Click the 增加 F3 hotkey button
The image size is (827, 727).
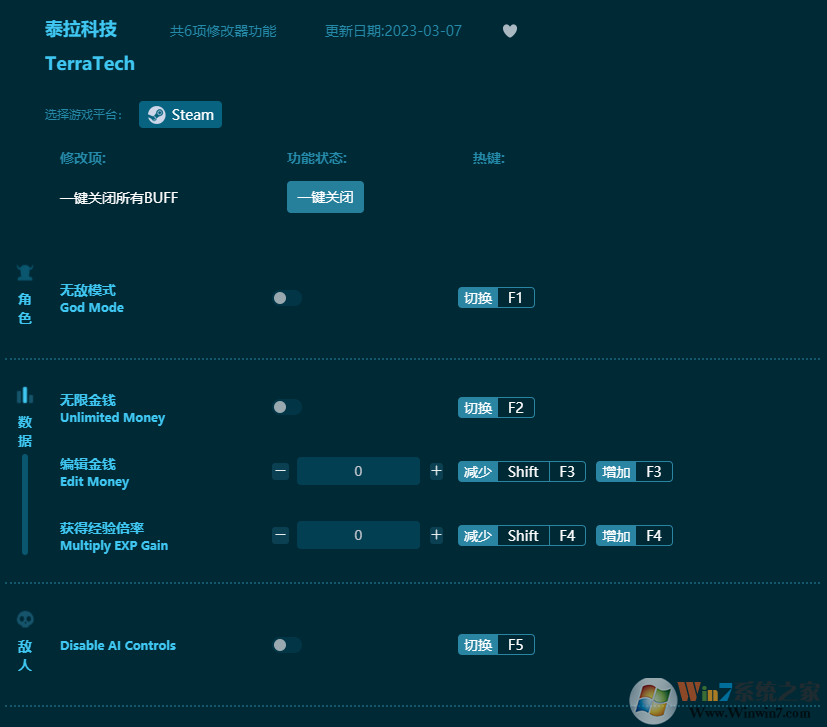coord(634,472)
